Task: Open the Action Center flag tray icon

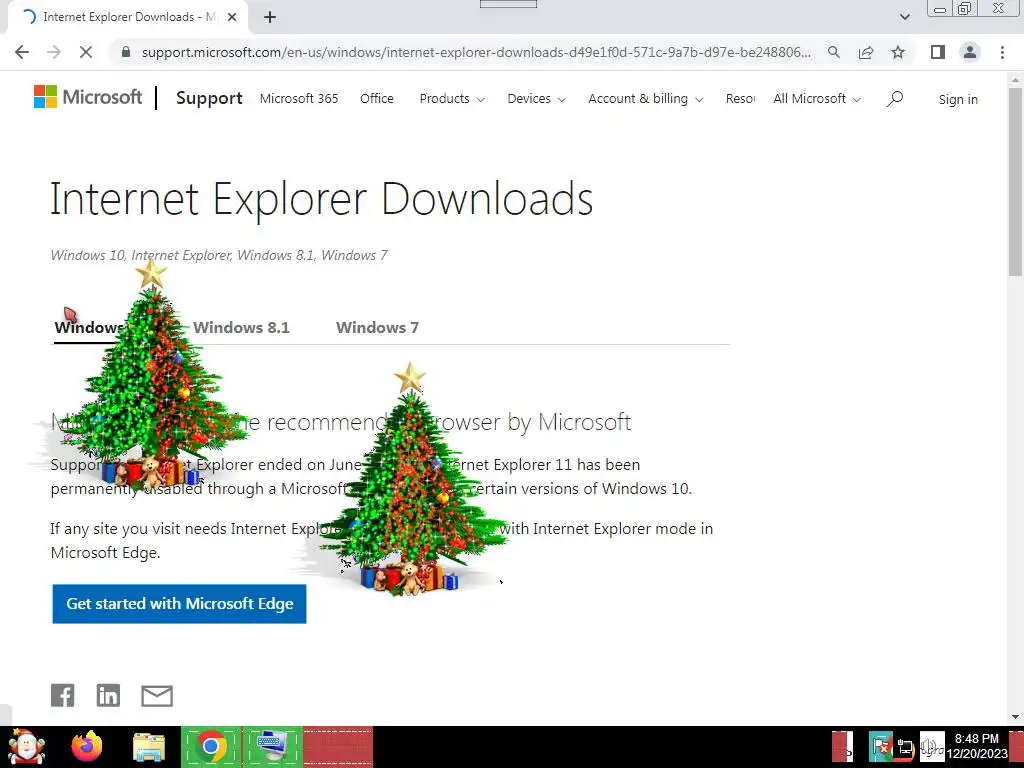Action: [881, 746]
